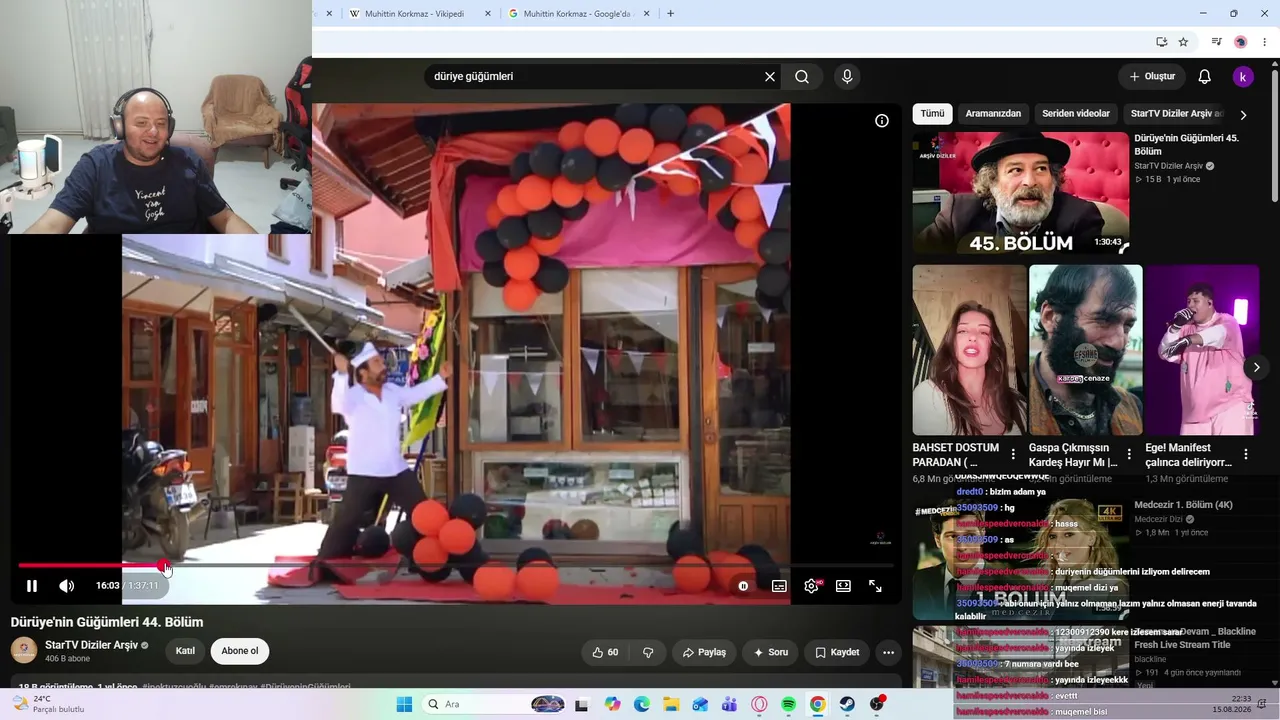Open options for Ege! Manifest short
The height and width of the screenshot is (720, 1280).
pos(1246,454)
